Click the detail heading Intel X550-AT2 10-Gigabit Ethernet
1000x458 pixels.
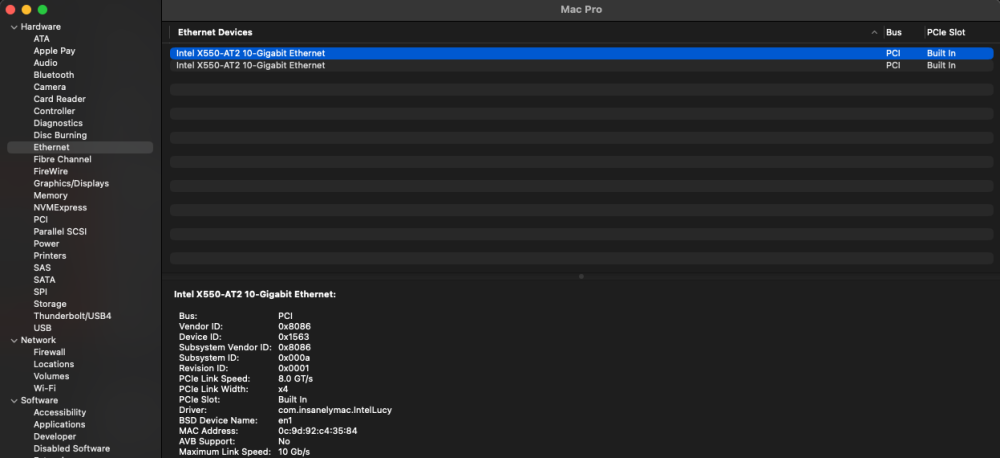[x=255, y=295]
